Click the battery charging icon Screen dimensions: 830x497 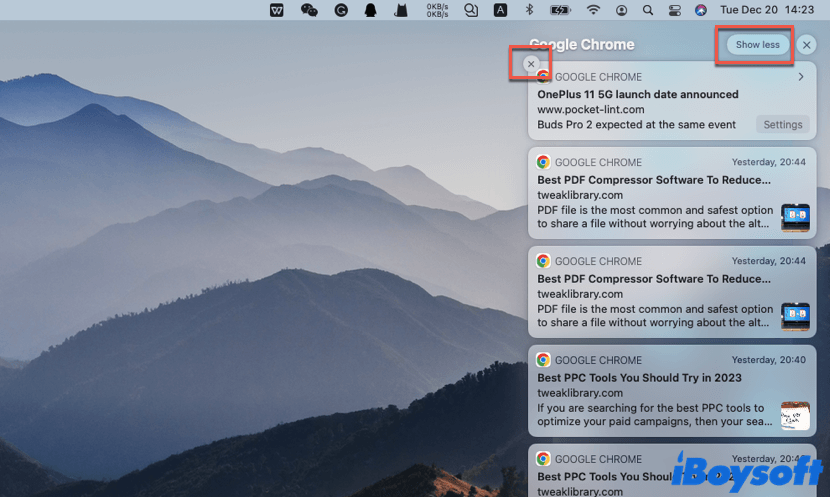560,10
